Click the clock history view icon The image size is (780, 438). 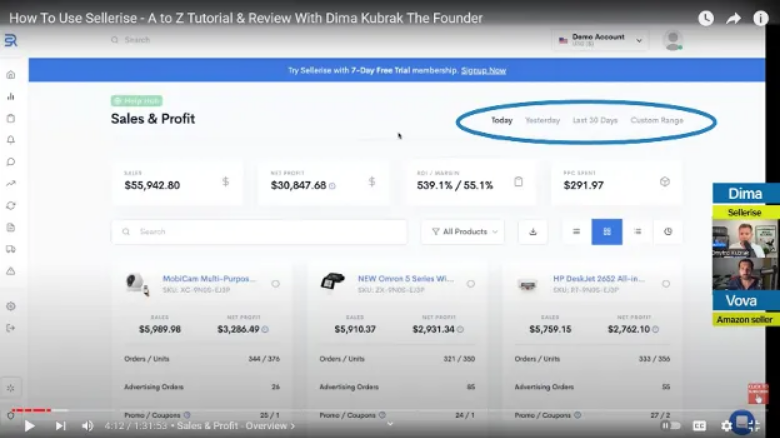(x=668, y=231)
